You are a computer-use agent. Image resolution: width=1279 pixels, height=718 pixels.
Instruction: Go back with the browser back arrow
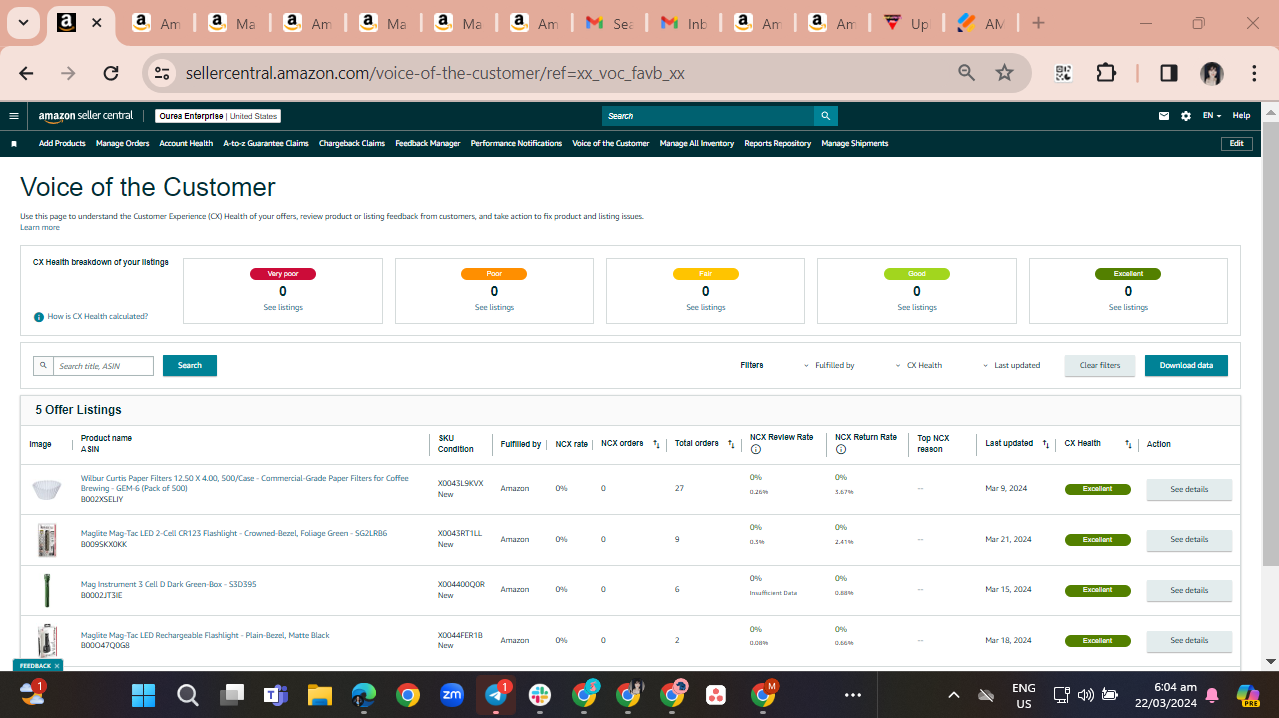pos(26,73)
